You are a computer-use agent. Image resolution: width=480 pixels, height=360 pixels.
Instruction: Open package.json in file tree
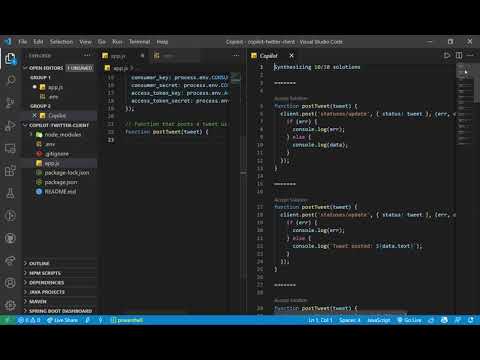point(60,182)
